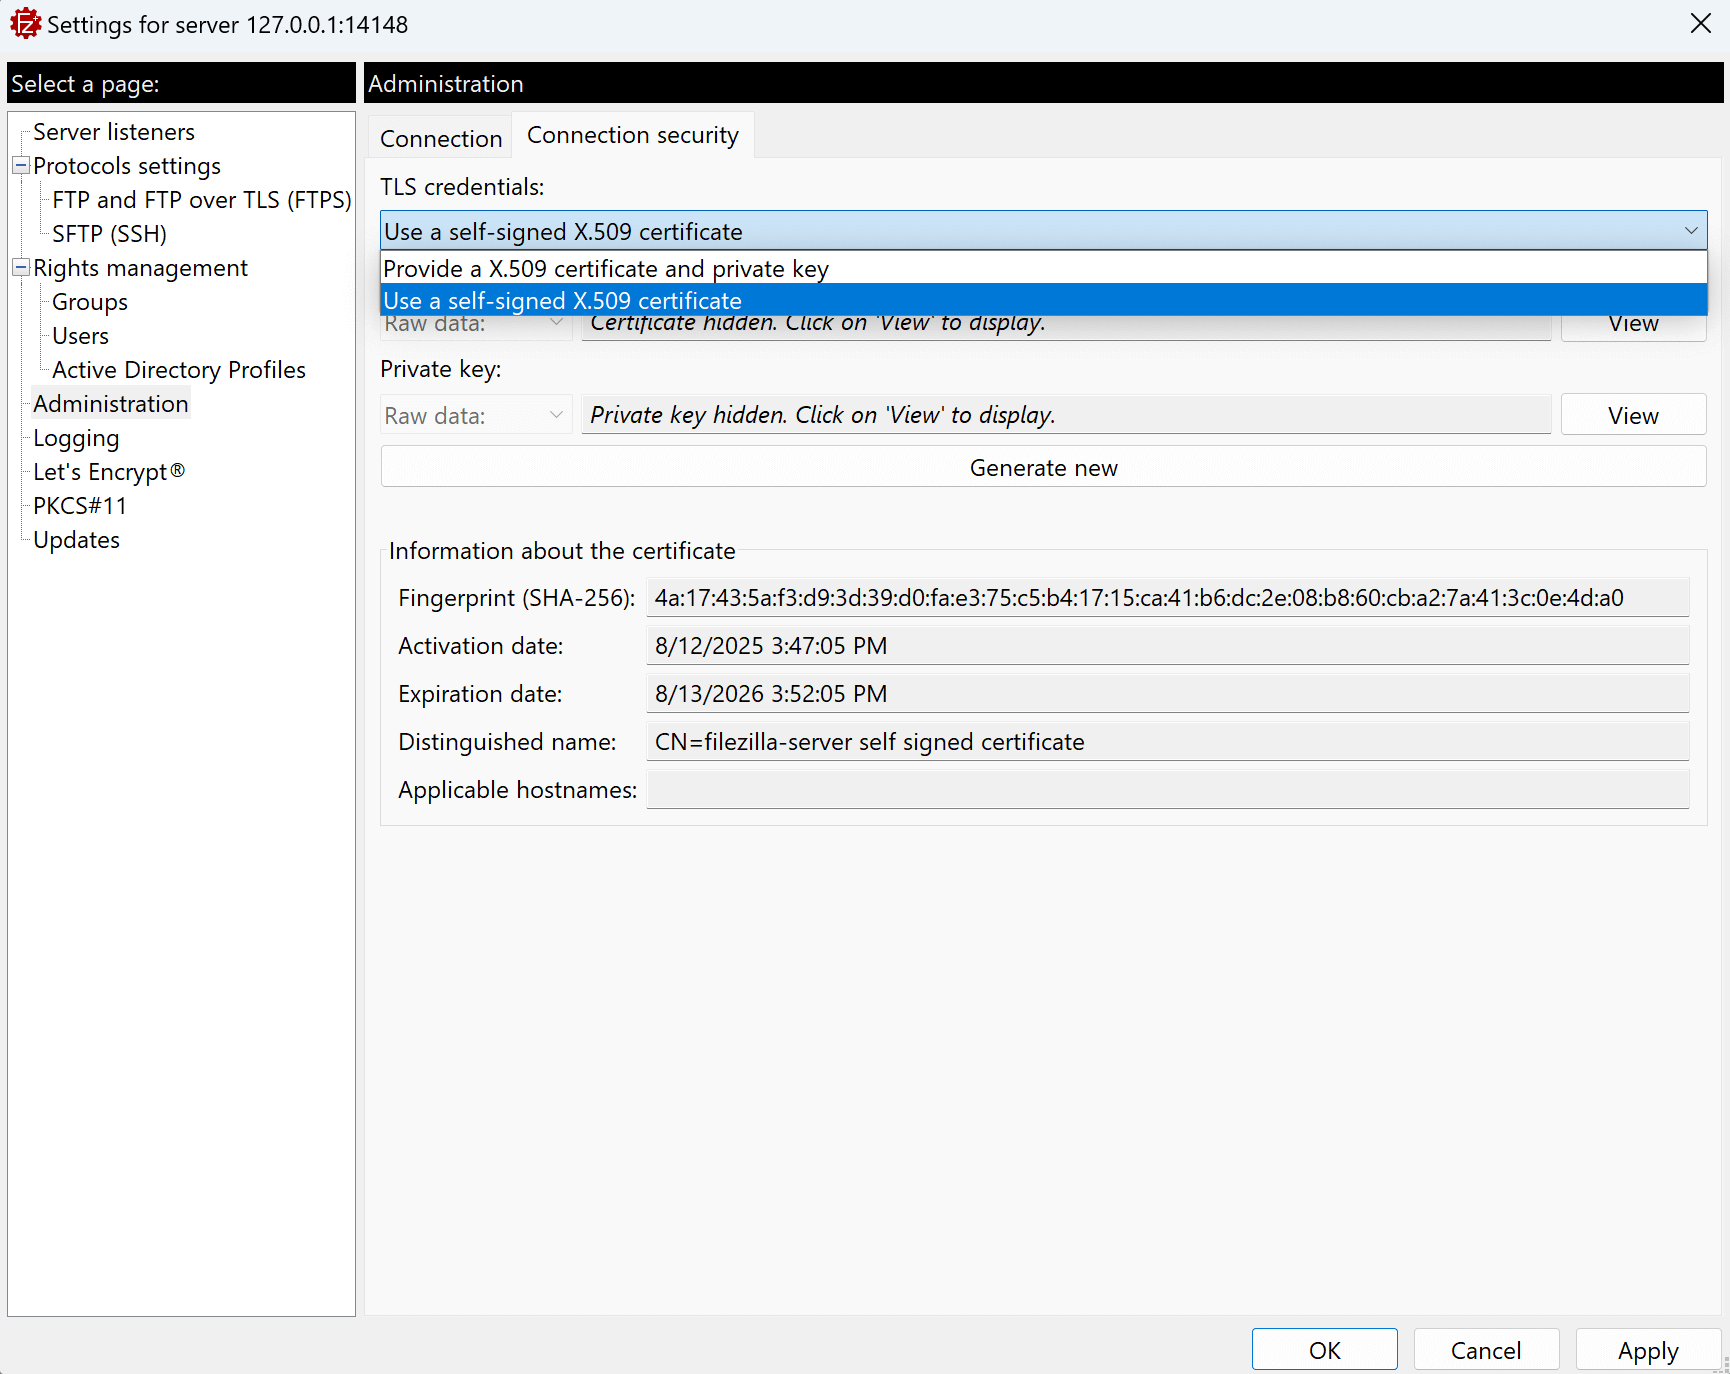Click the 'Distinguished name:' label
This screenshot has height=1374, width=1730.
[x=507, y=742]
